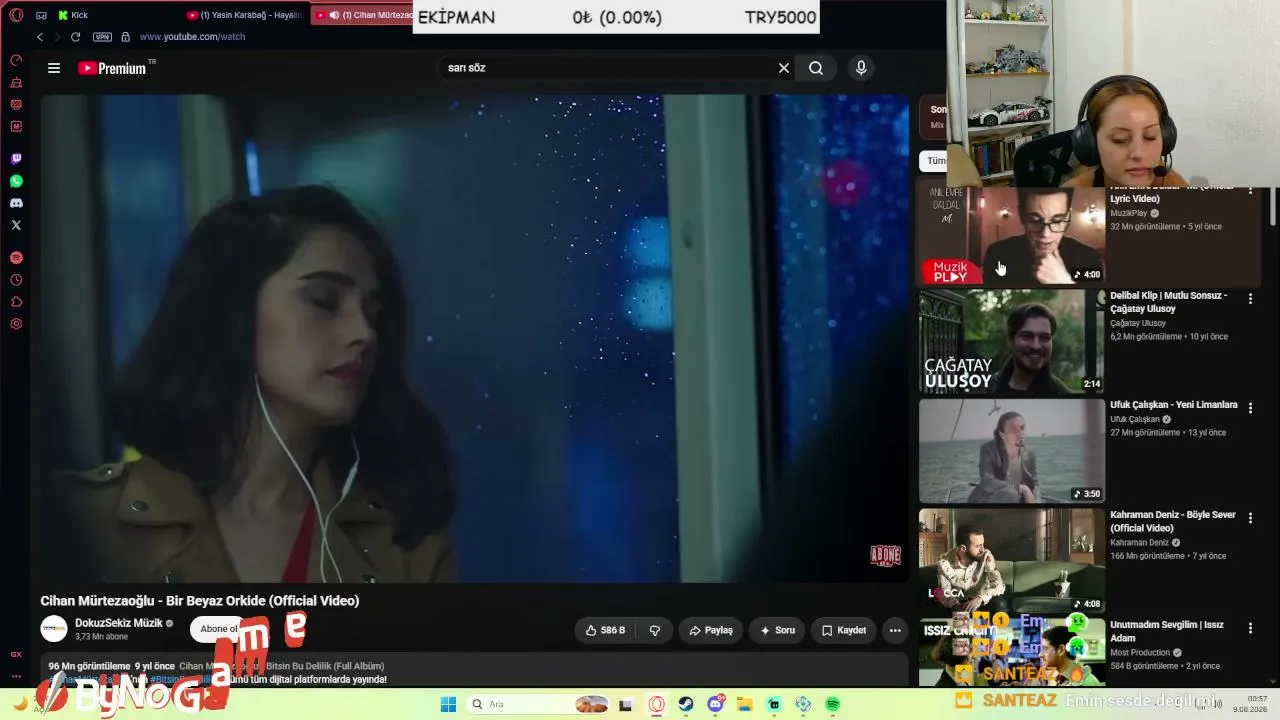
Task: Share the video via Paylaş
Action: point(711,630)
